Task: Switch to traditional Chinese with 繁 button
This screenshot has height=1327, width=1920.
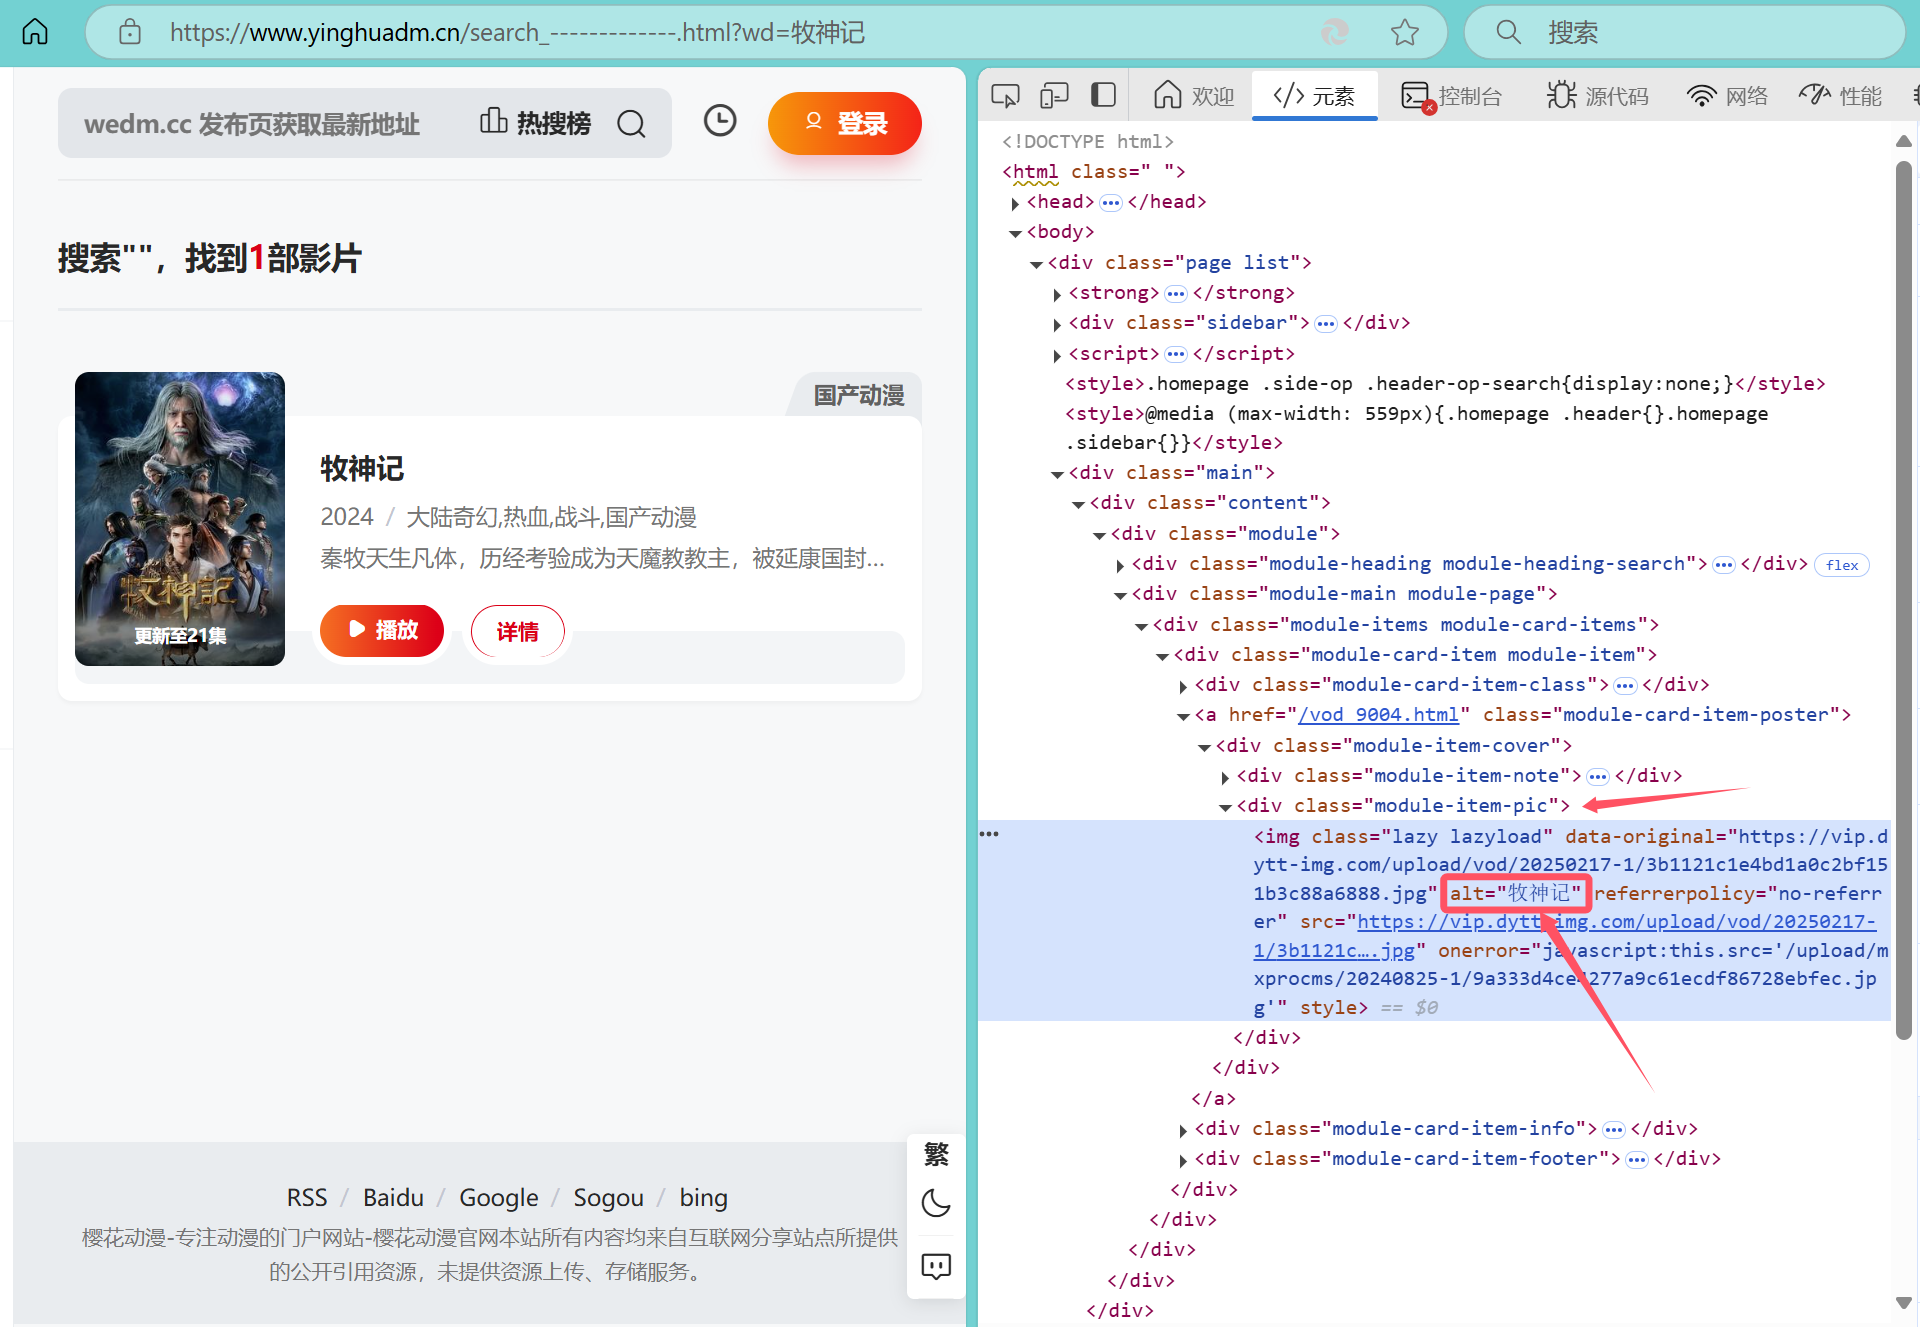Action: pos(936,1154)
